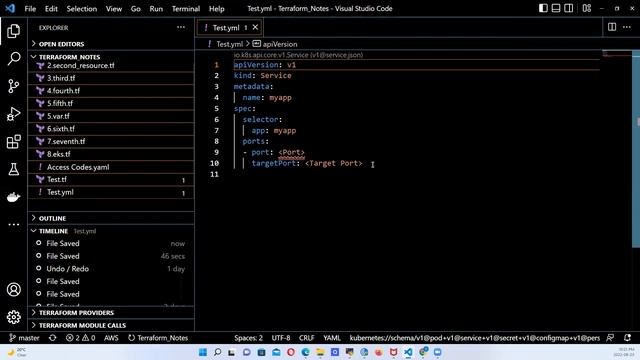640x360 pixels.
Task: Open Explorer views and more actions menu
Action: coord(181,27)
